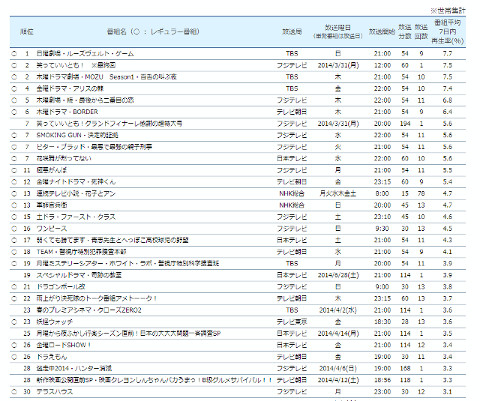This screenshot has width=480, height=401.
Task: Select the title 映画クレヨンしんちゃん special
Action: click(x=154, y=380)
